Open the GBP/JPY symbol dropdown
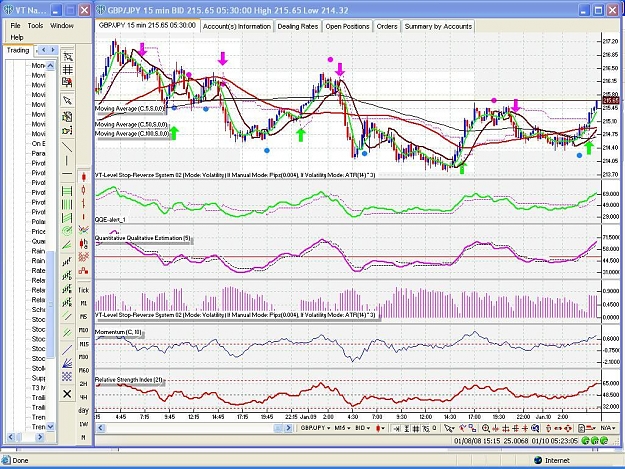The width and height of the screenshot is (625, 469). (x=315, y=428)
